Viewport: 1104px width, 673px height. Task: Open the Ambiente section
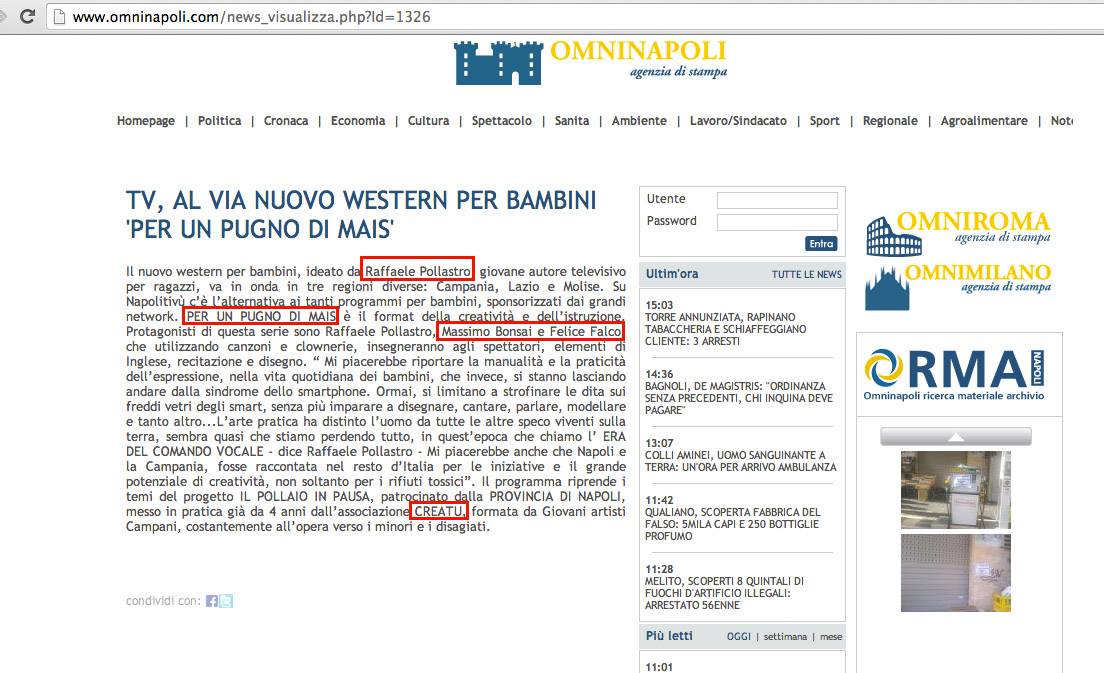pos(639,120)
